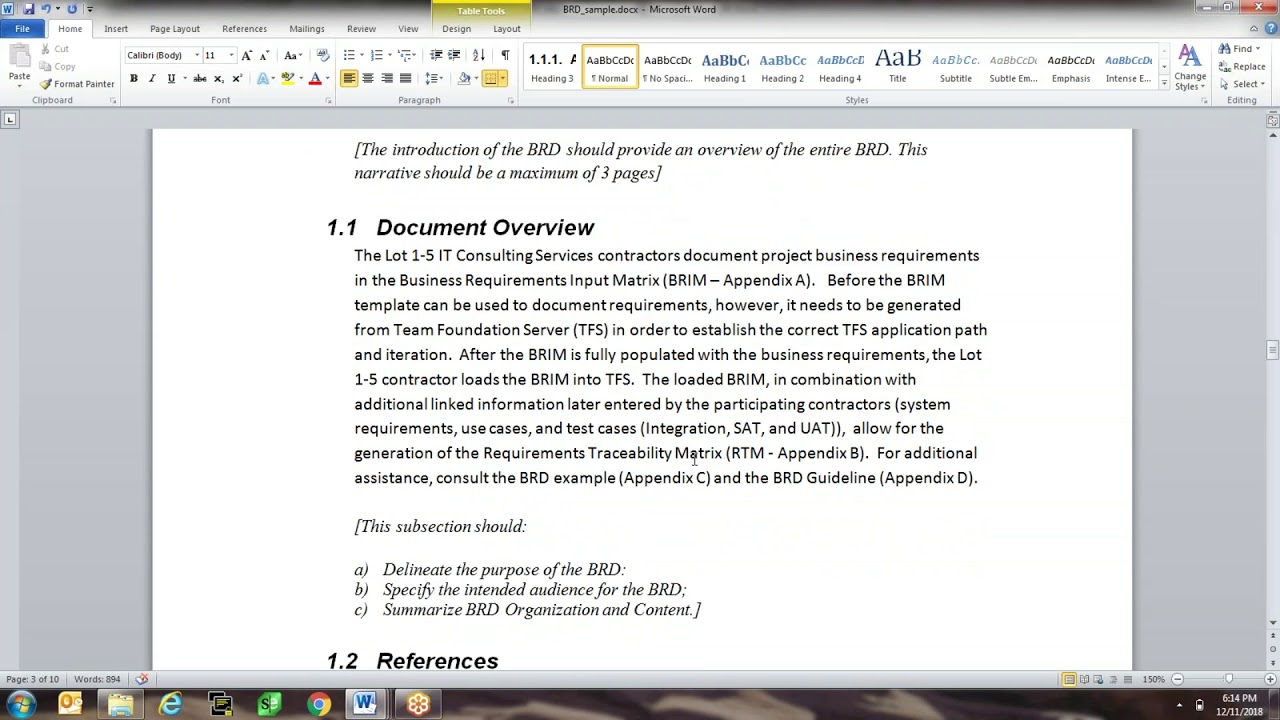The width and height of the screenshot is (1280, 720).
Task: Open Chrome from taskbar
Action: pos(318,704)
